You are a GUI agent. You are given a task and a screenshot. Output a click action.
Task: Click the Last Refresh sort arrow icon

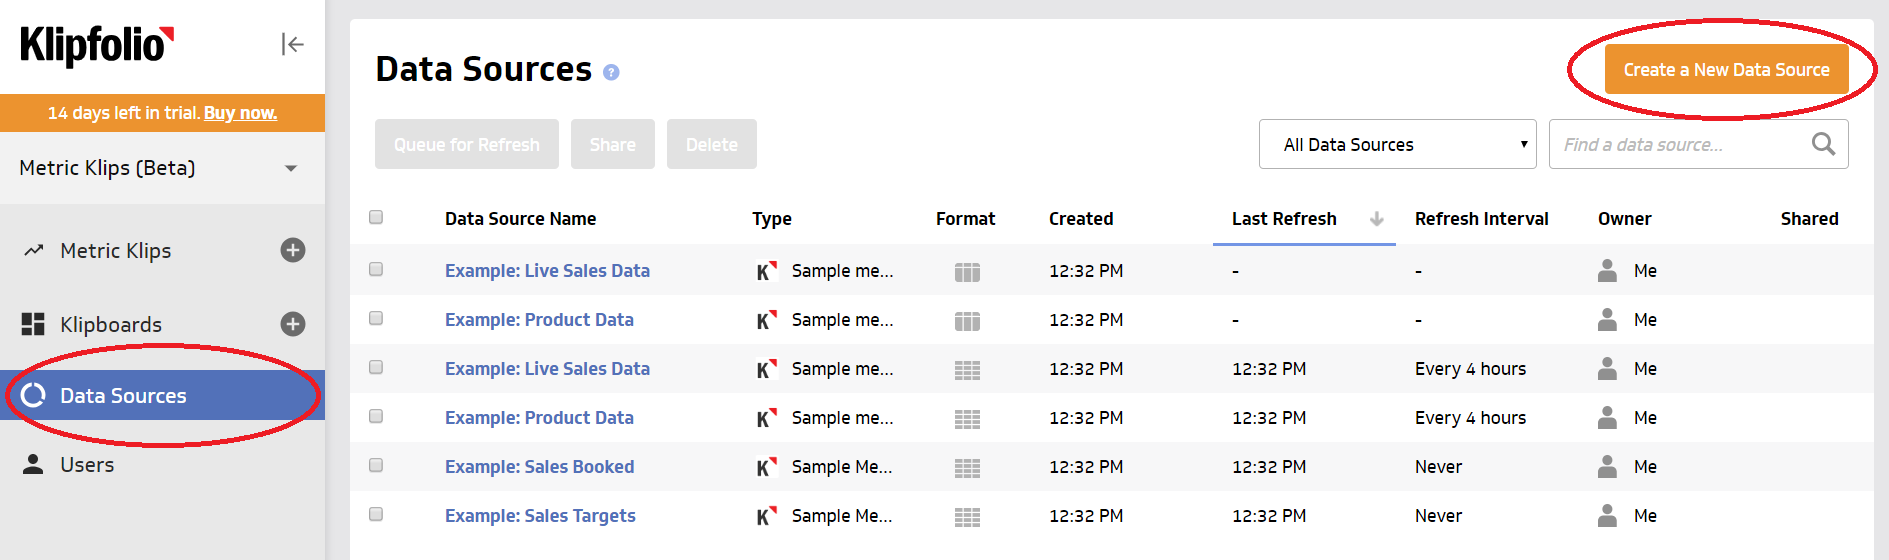tap(1377, 219)
